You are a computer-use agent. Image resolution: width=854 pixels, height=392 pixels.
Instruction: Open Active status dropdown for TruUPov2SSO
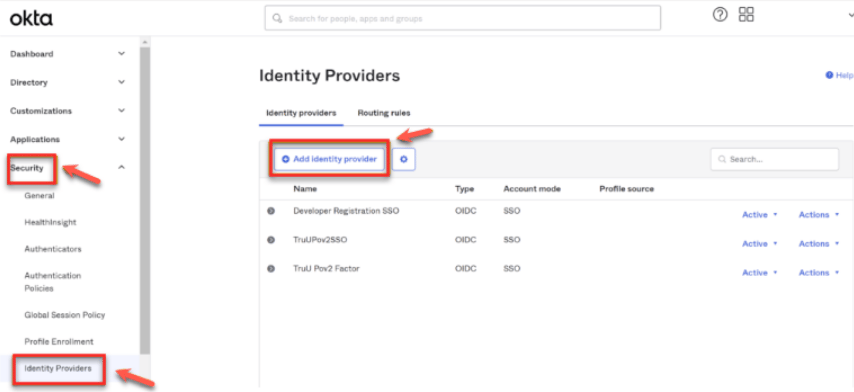point(760,243)
